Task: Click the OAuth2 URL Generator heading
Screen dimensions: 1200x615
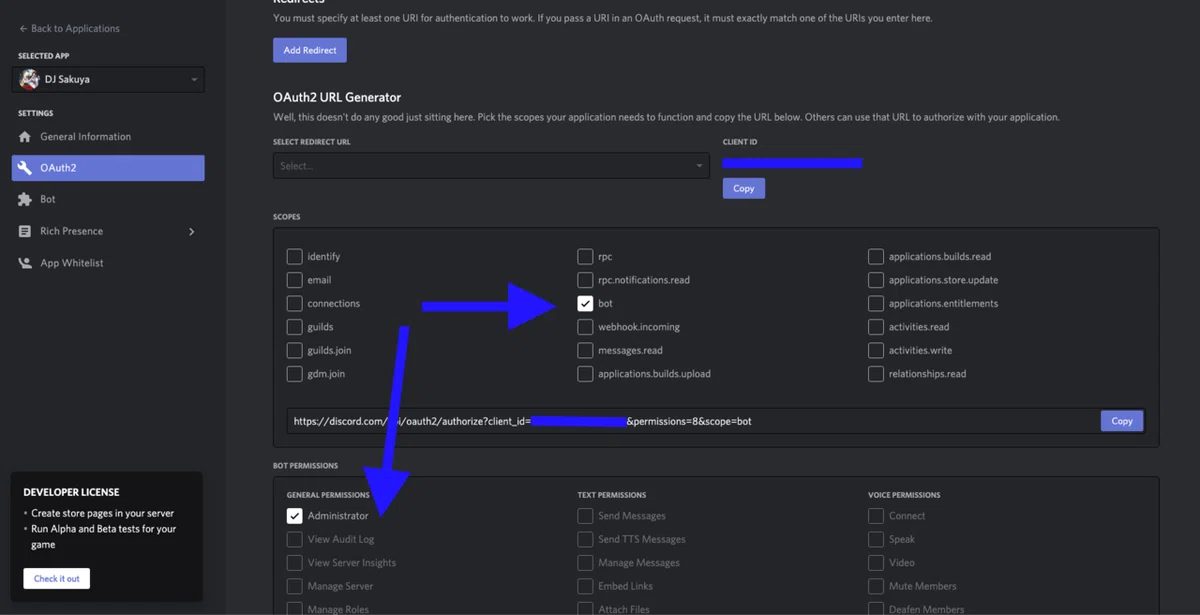Action: (337, 97)
